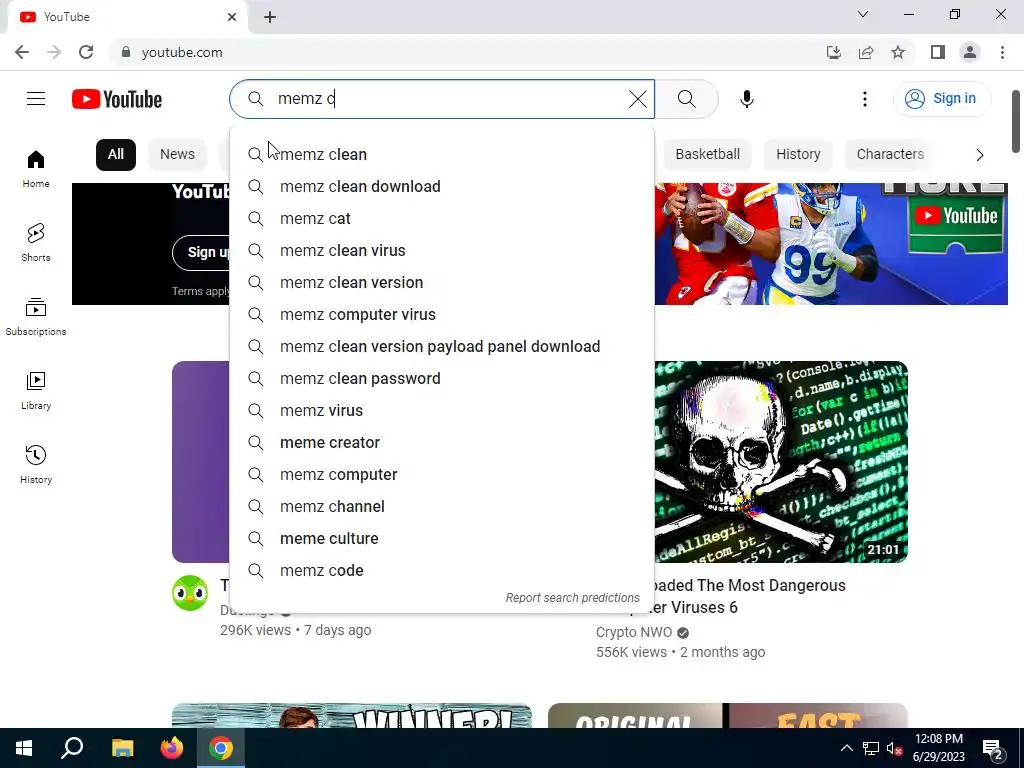Select the All filter chip
This screenshot has height=768, width=1024.
(x=116, y=155)
